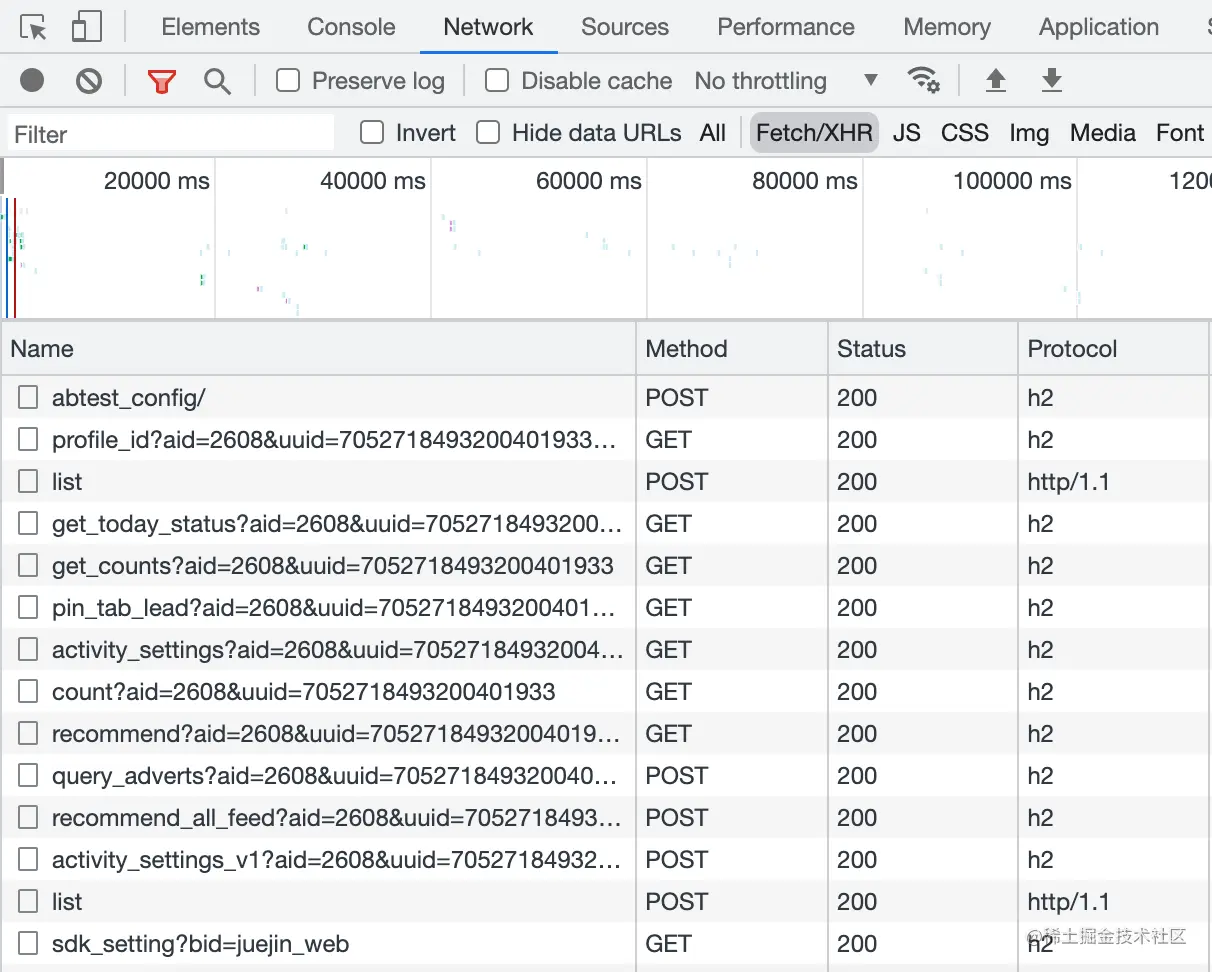Image resolution: width=1212 pixels, height=972 pixels.
Task: Toggle the device toolbar icon
Action: point(87,27)
